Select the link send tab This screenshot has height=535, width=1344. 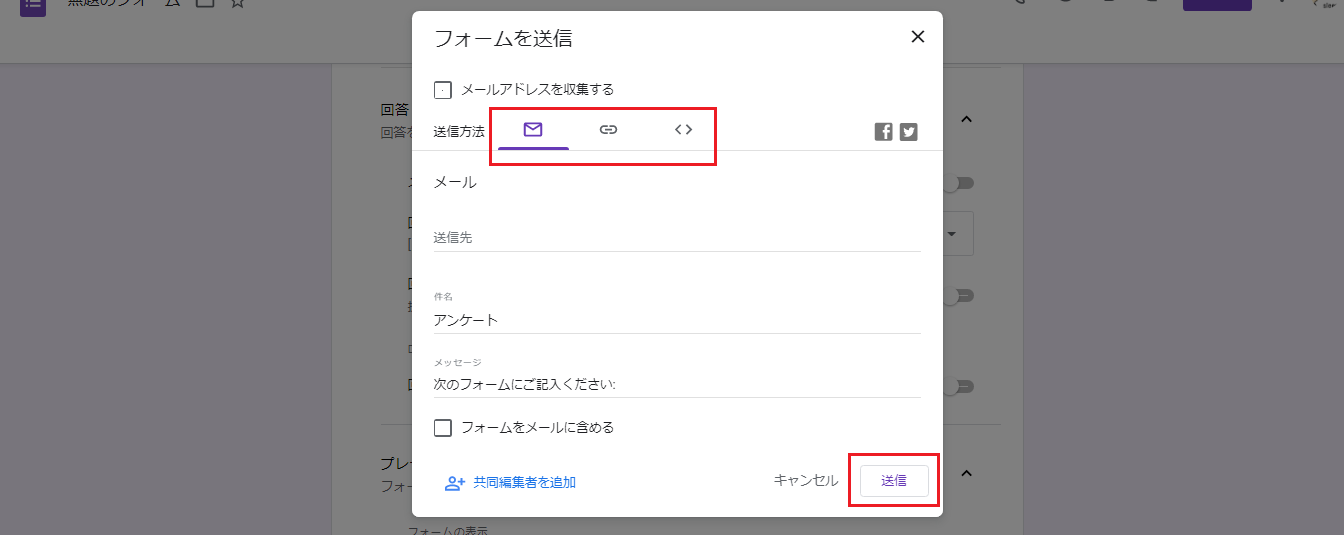click(608, 130)
